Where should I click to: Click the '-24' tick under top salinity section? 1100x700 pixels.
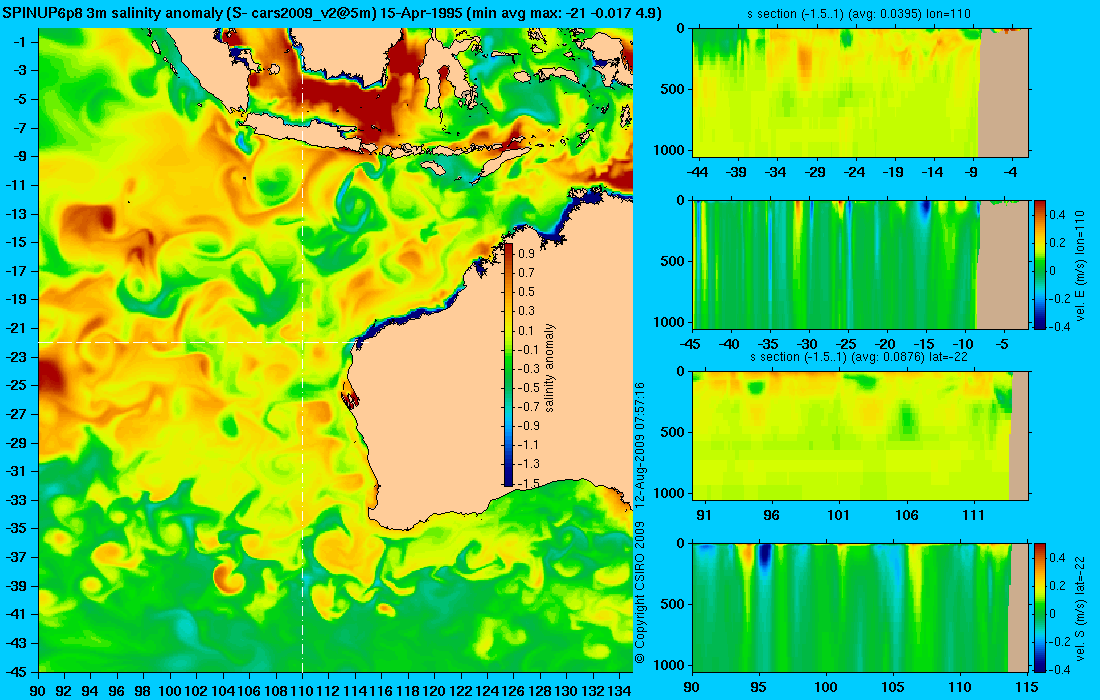854,172
